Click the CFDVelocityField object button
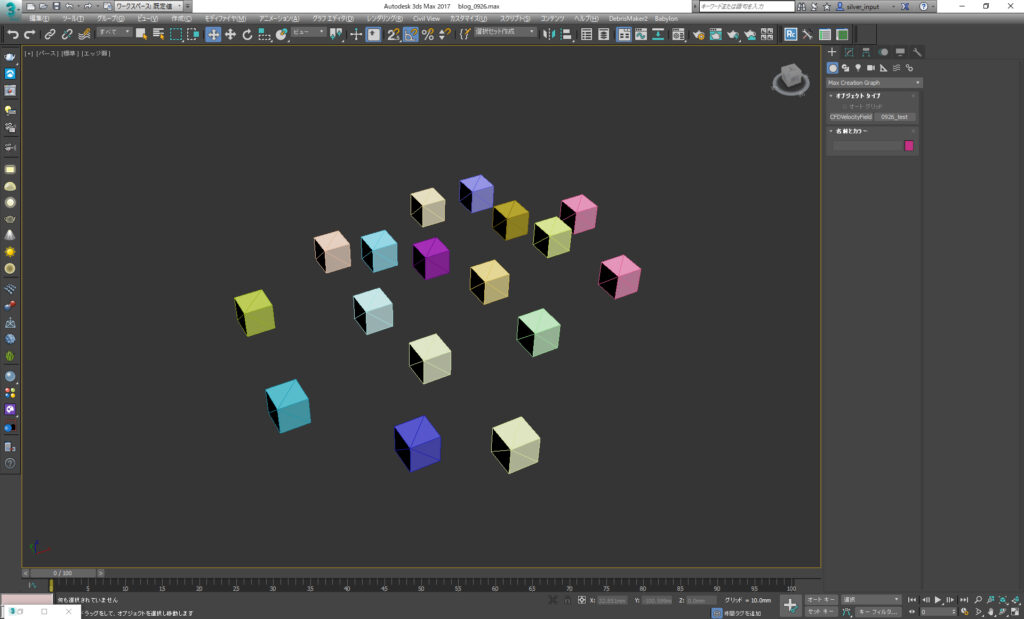 (851, 117)
